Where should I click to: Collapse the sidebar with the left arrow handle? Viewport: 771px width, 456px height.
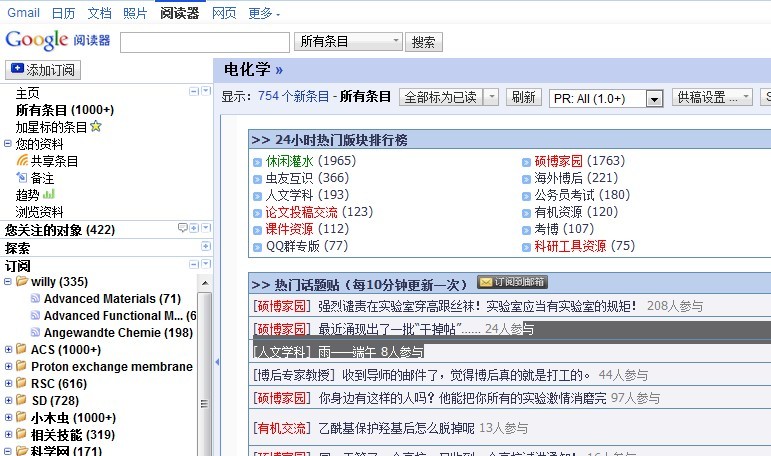[x=217, y=362]
